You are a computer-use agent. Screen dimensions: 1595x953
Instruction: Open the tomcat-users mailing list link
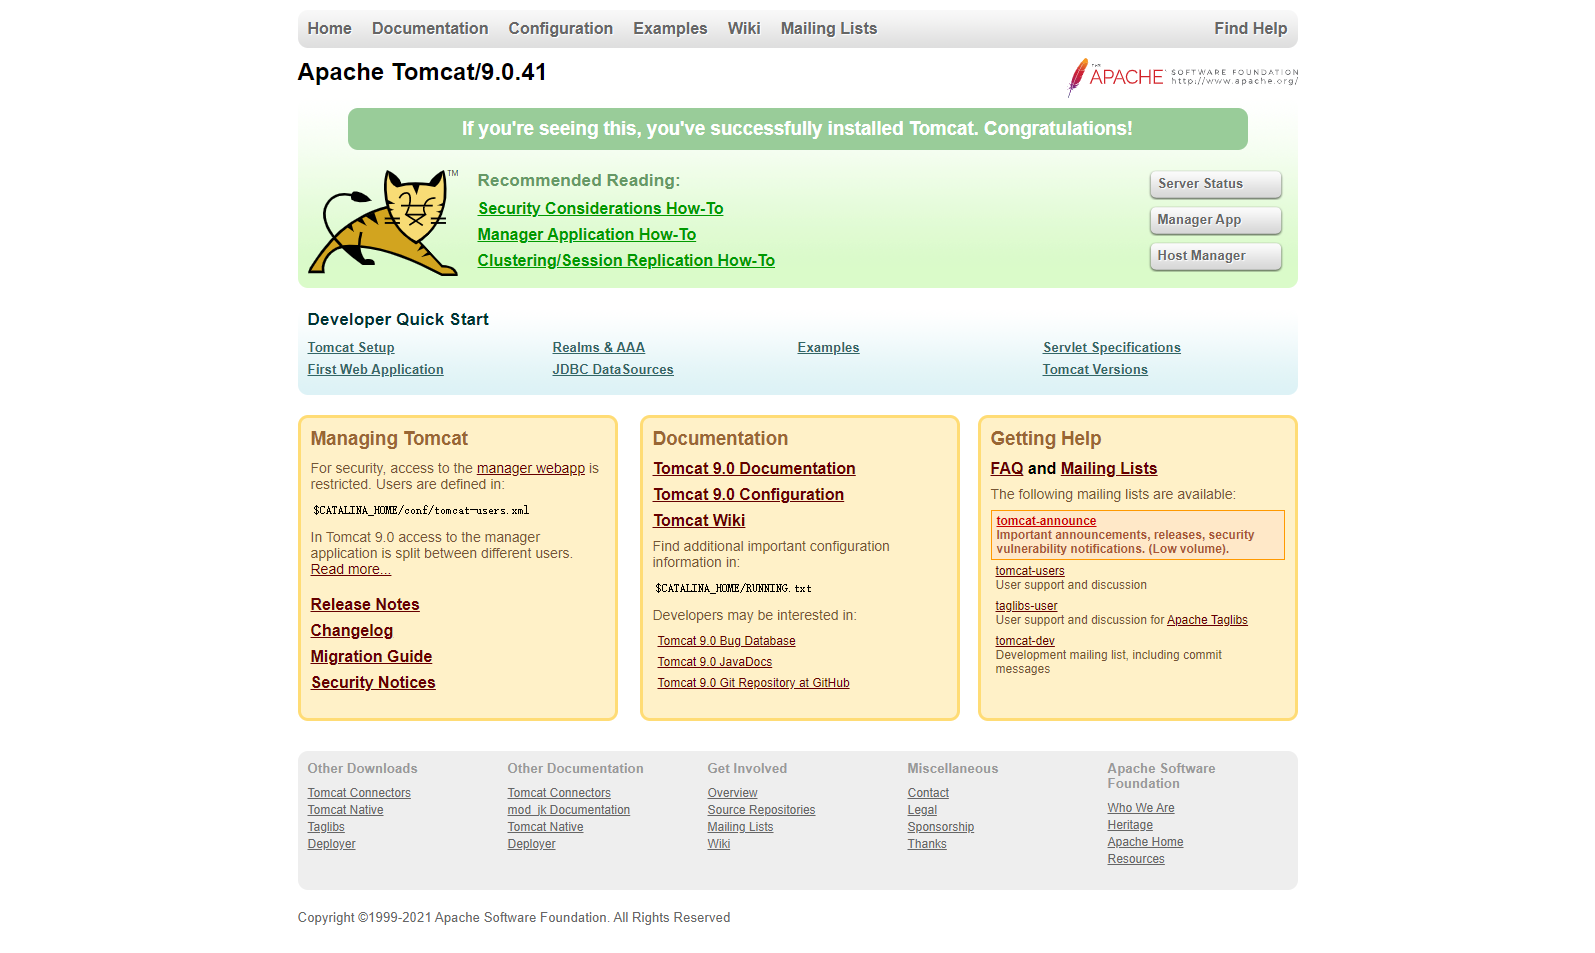[x=1029, y=571]
